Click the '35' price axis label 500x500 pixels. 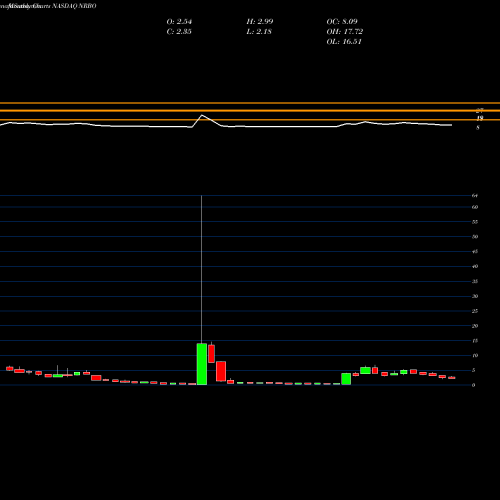coord(475,281)
